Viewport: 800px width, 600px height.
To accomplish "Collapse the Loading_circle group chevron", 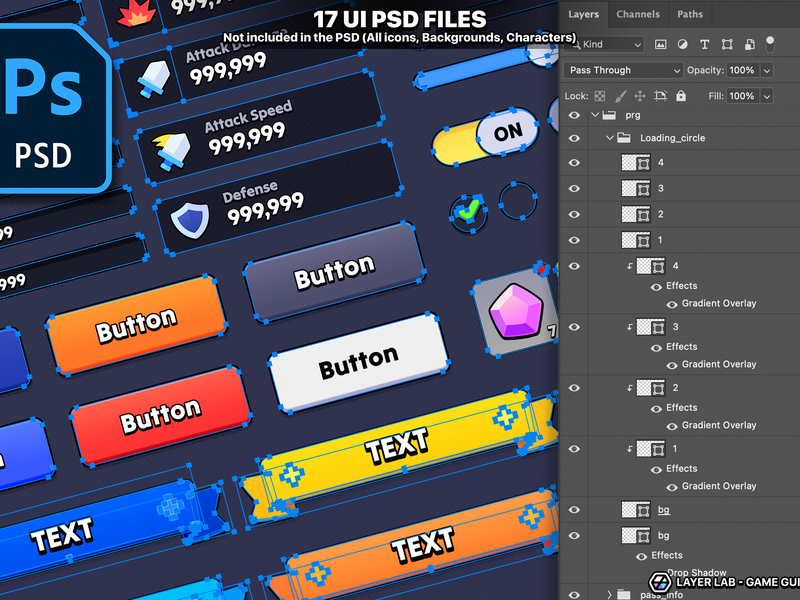I will pos(610,138).
